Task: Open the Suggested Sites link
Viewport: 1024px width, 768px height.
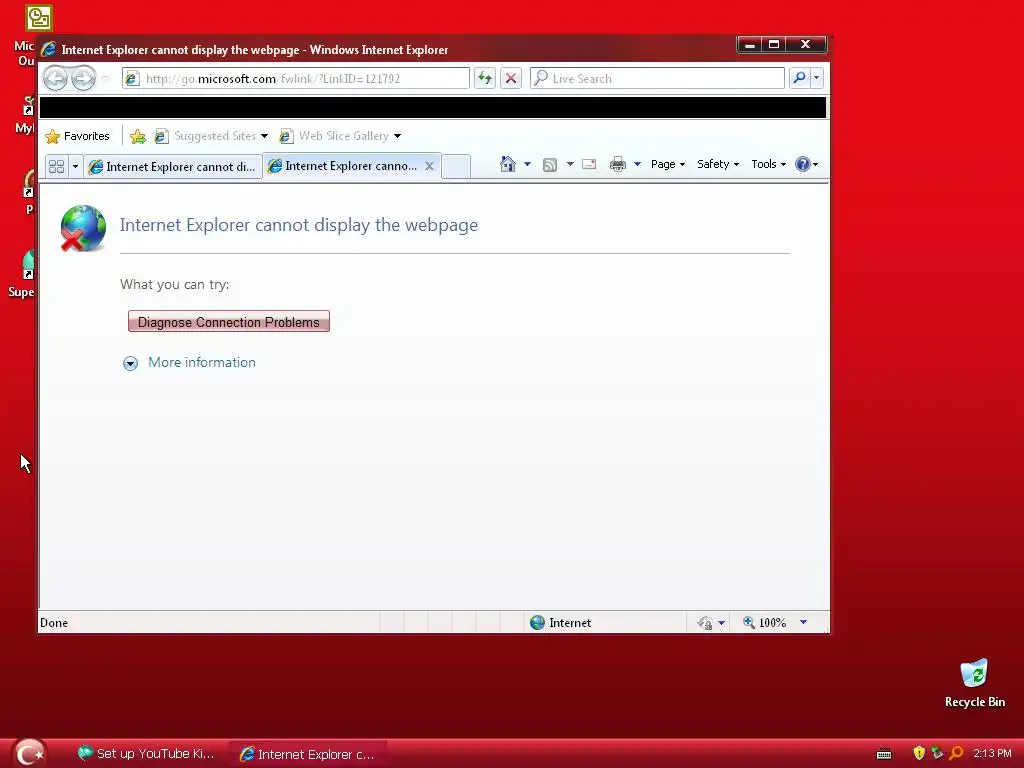Action: (215, 136)
